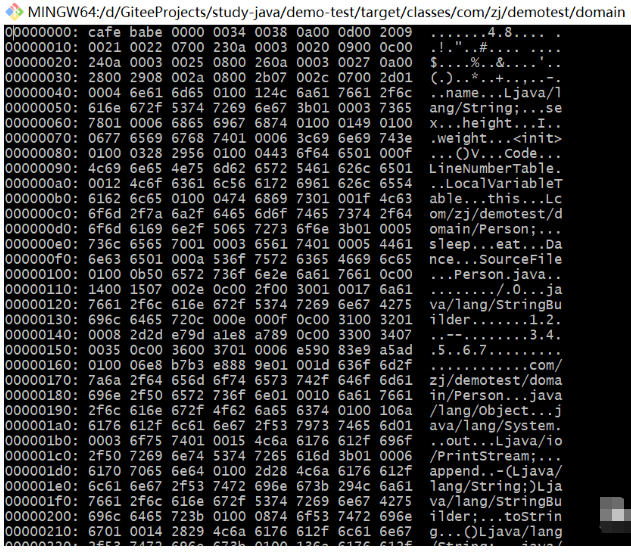
Task: Place cursor on 'cafe' magic number bytes
Action: coord(104,32)
